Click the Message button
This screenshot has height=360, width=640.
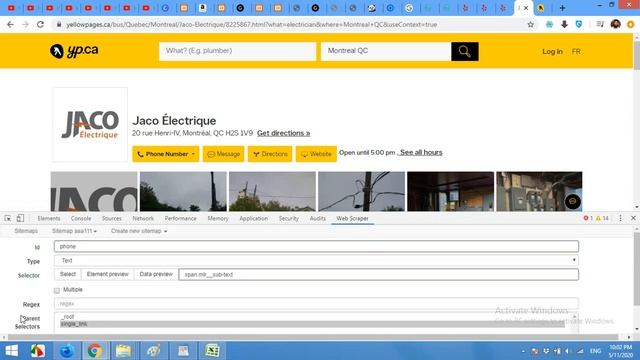[224, 154]
